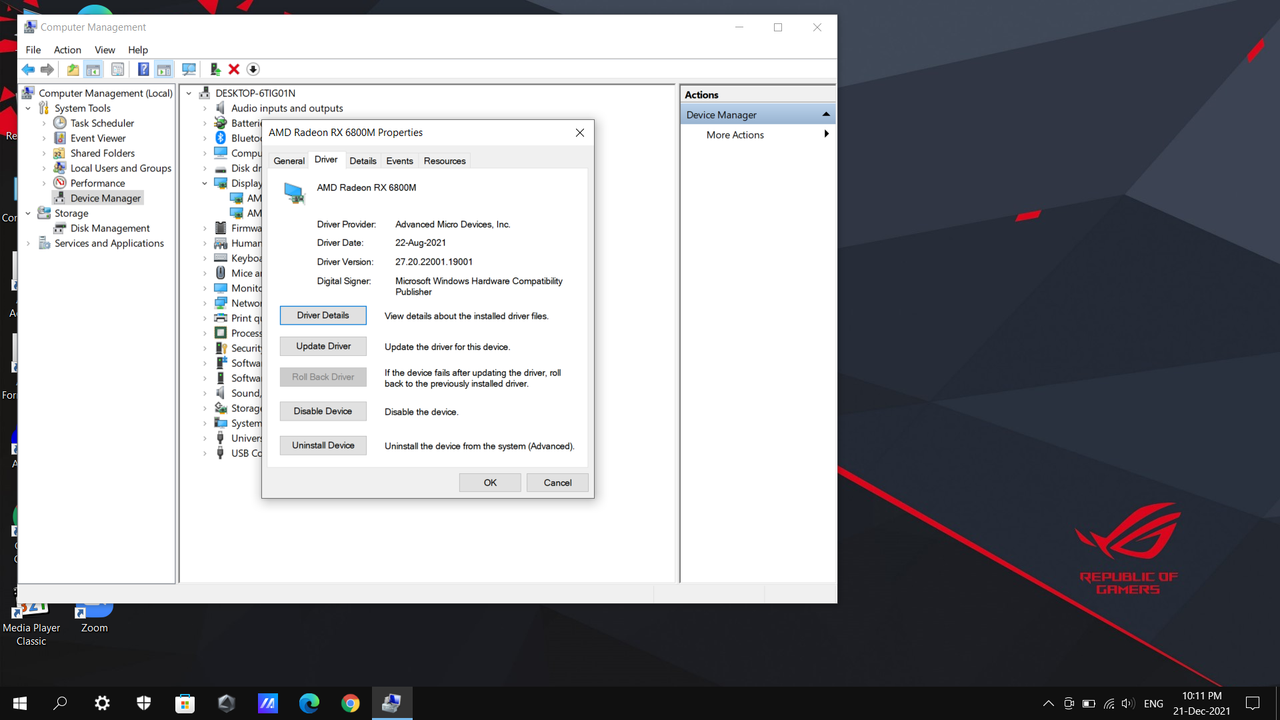Click the Keyboards category icon
Viewport: 1280px width, 720px height.
(x=221, y=258)
